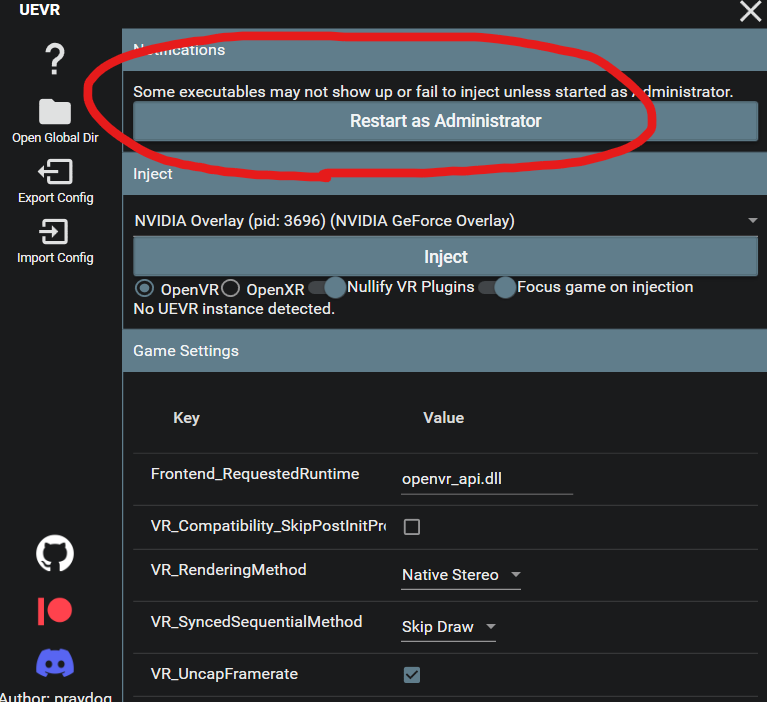Toggle Nullify VR Plugins switch
767x702 pixels.
coord(327,288)
